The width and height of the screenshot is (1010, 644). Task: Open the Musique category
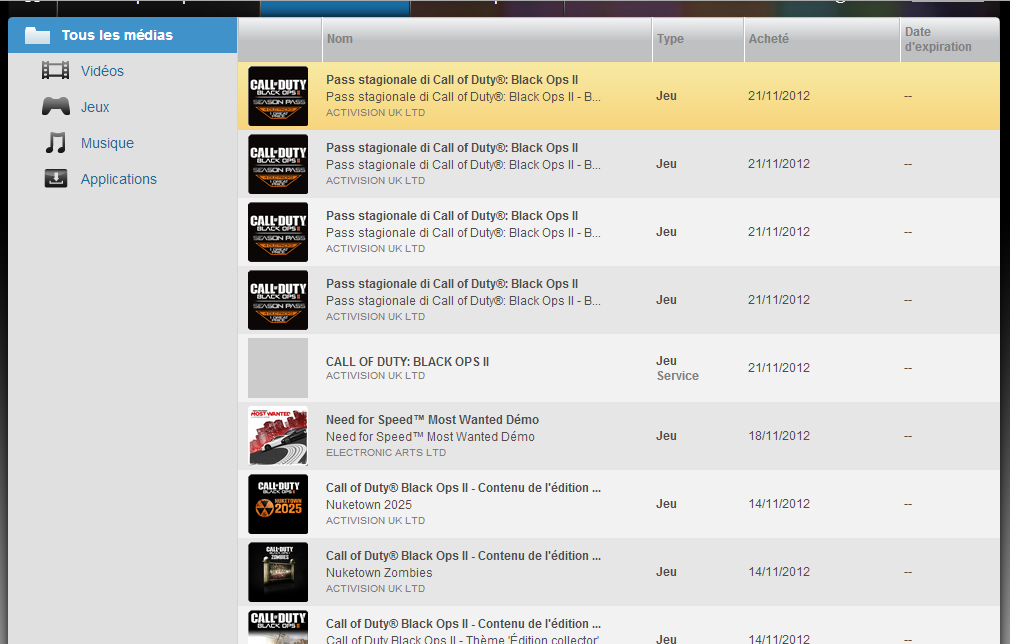[108, 143]
